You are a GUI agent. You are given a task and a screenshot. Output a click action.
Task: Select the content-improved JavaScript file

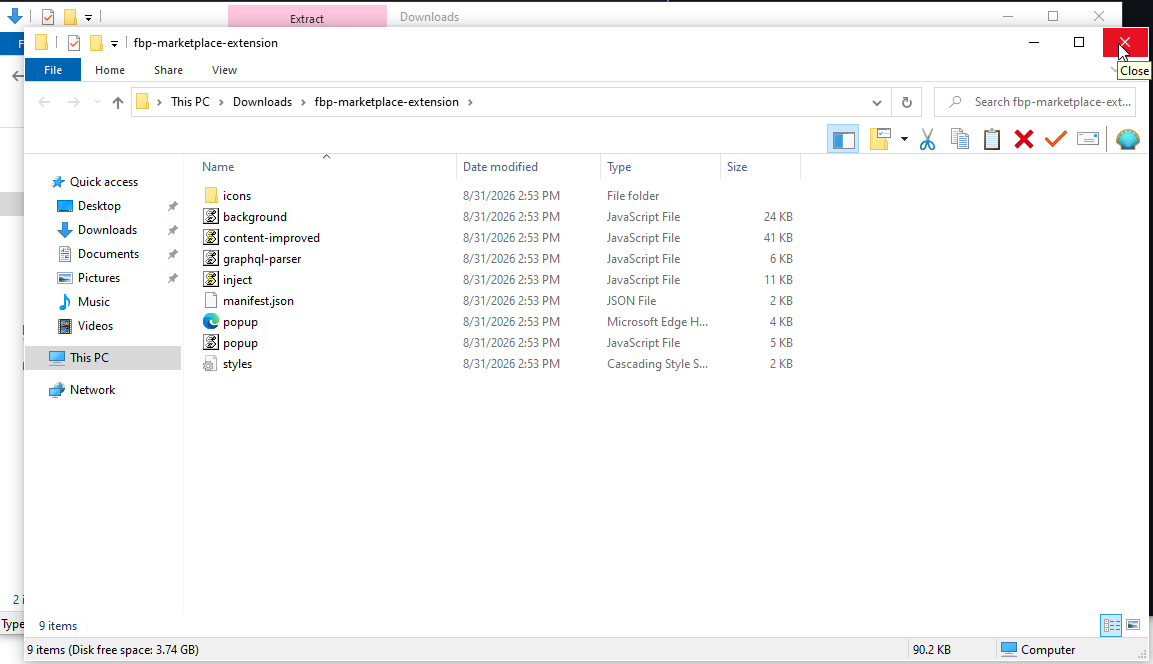click(x=271, y=238)
